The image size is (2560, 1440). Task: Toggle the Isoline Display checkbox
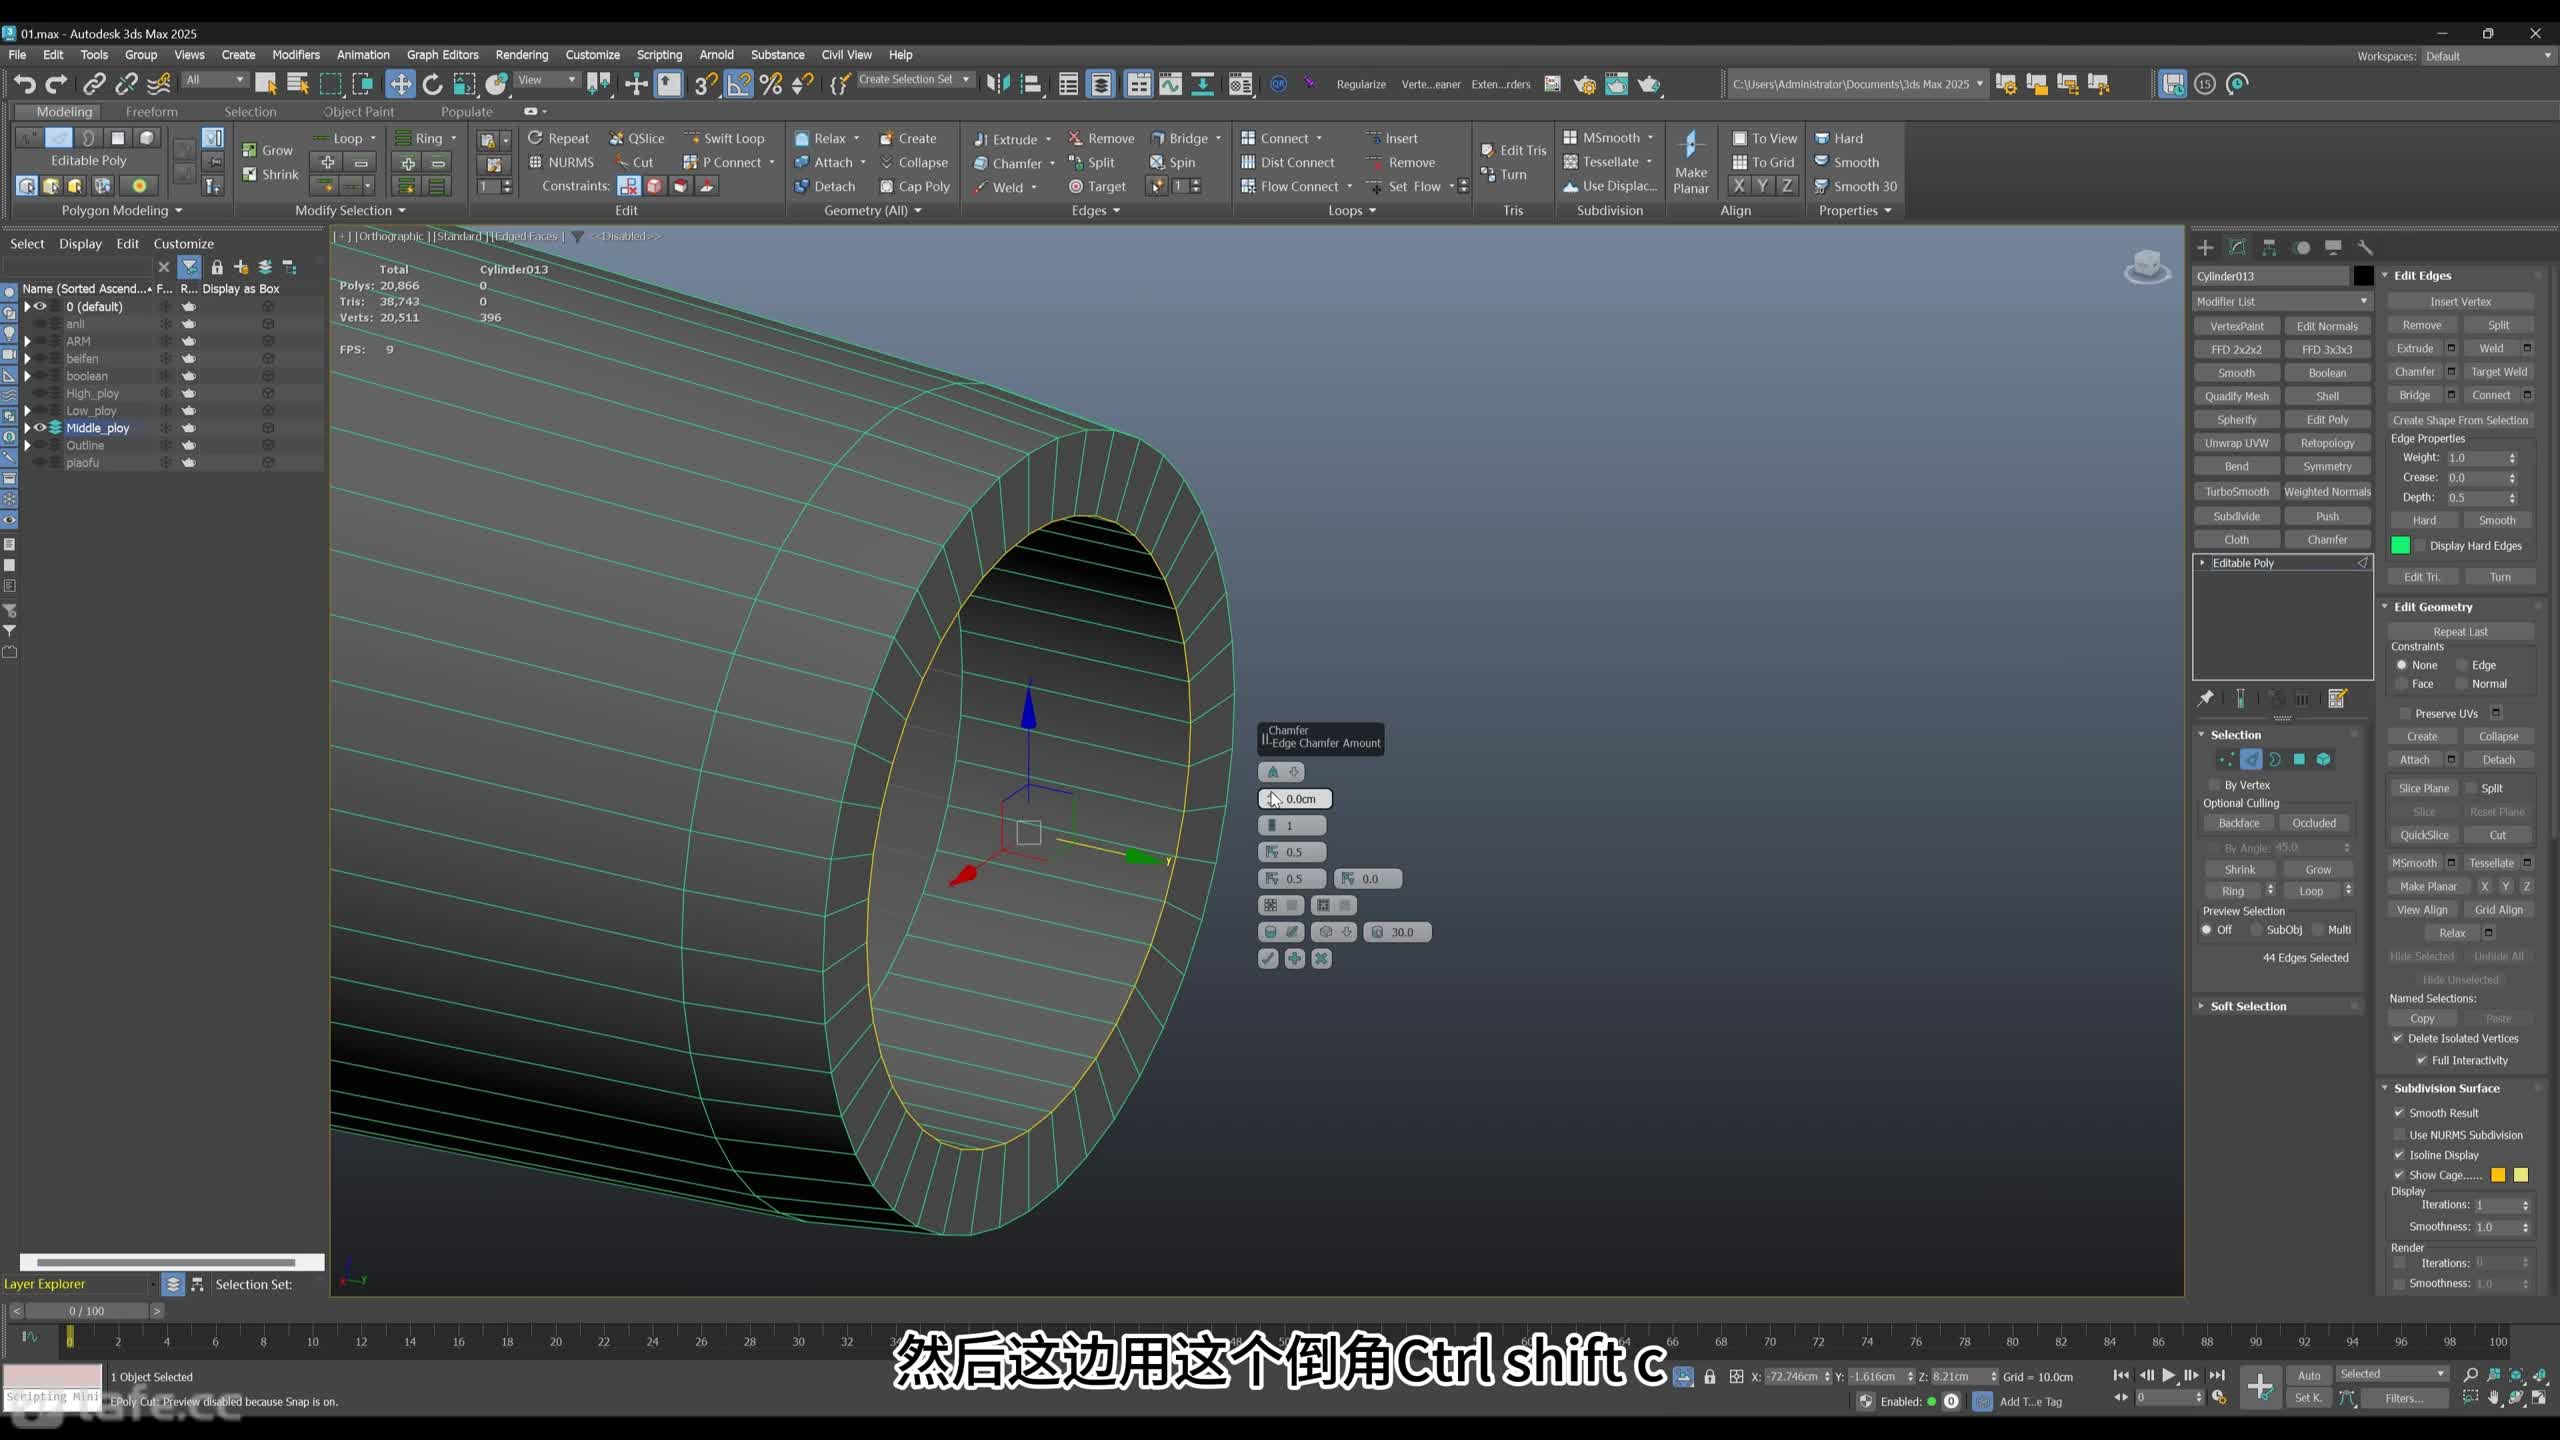[2399, 1155]
